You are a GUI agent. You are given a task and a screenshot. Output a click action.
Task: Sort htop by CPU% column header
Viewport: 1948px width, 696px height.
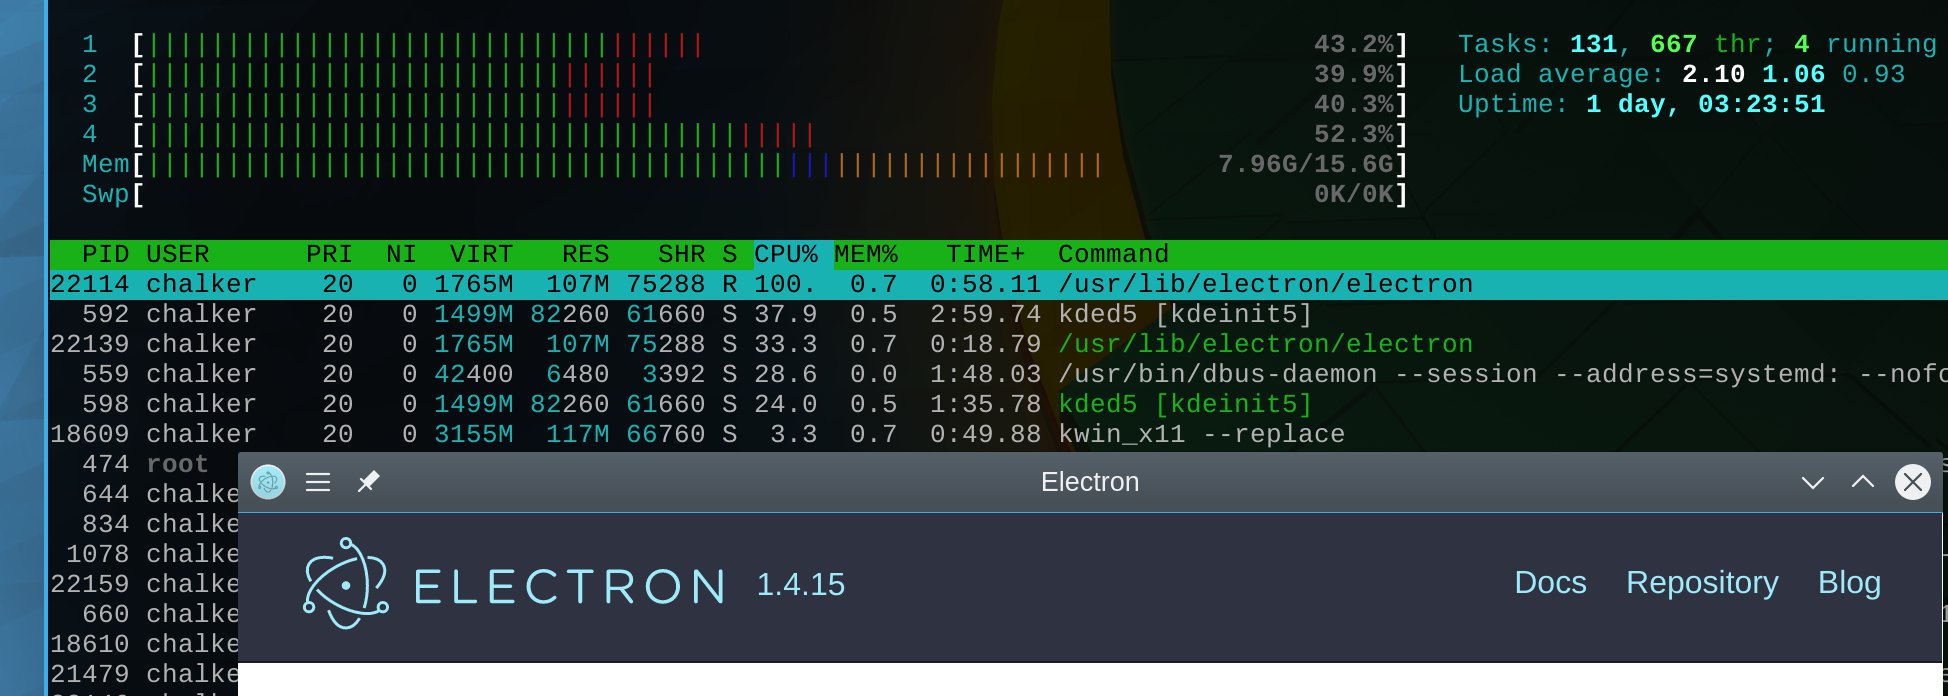tap(786, 254)
